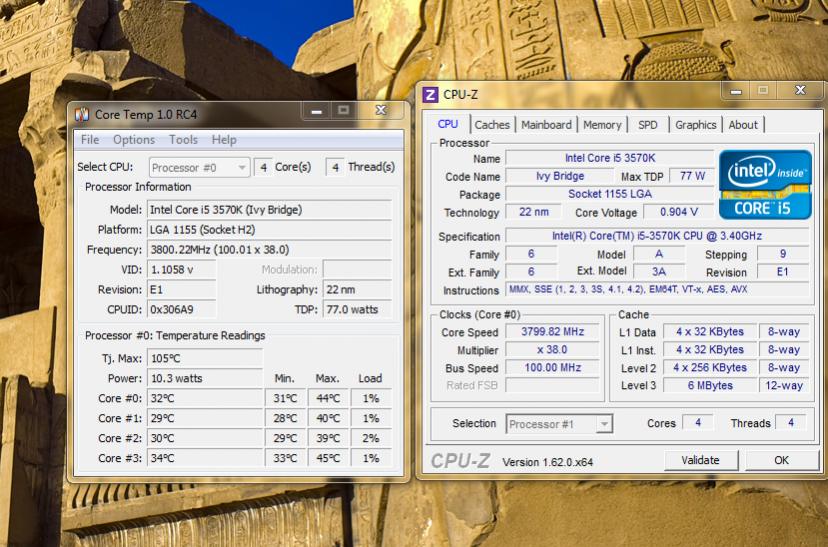The height and width of the screenshot is (547, 828).
Task: Click the Ext. Model value 3A
Action: coord(658,272)
